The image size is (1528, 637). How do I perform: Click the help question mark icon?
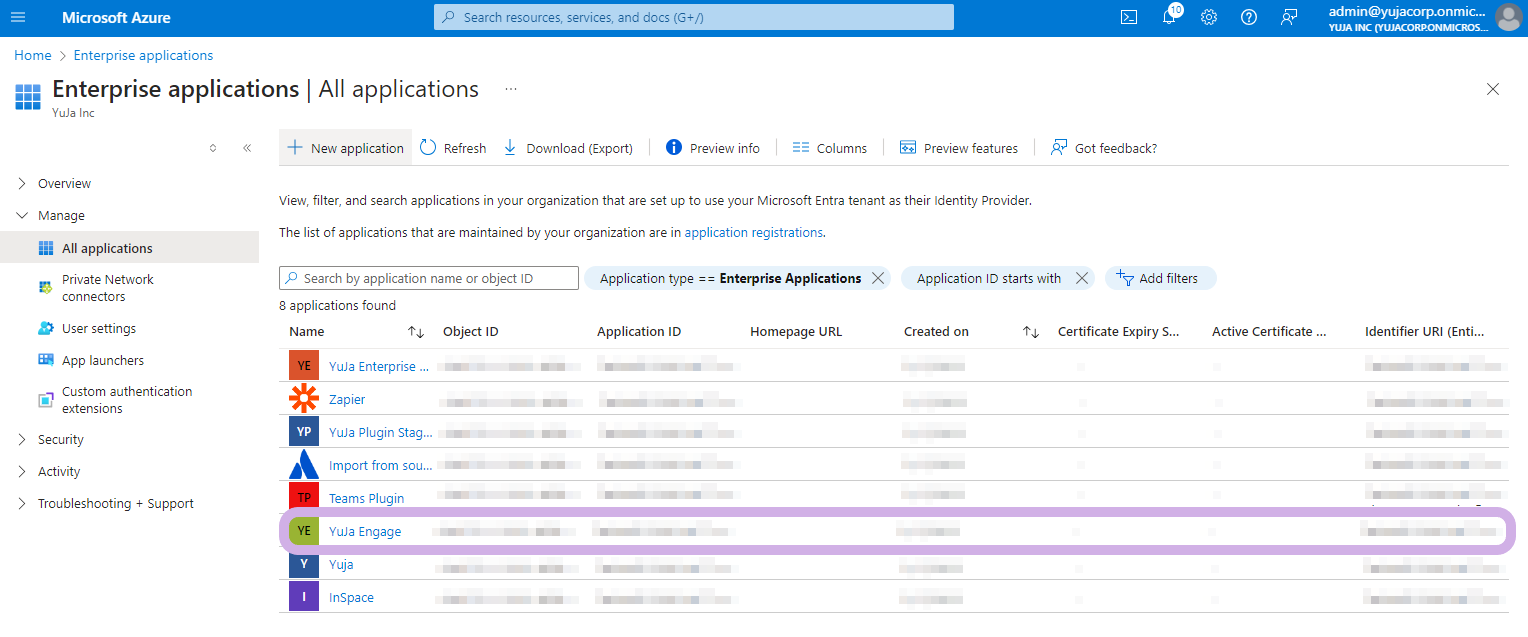[1249, 17]
